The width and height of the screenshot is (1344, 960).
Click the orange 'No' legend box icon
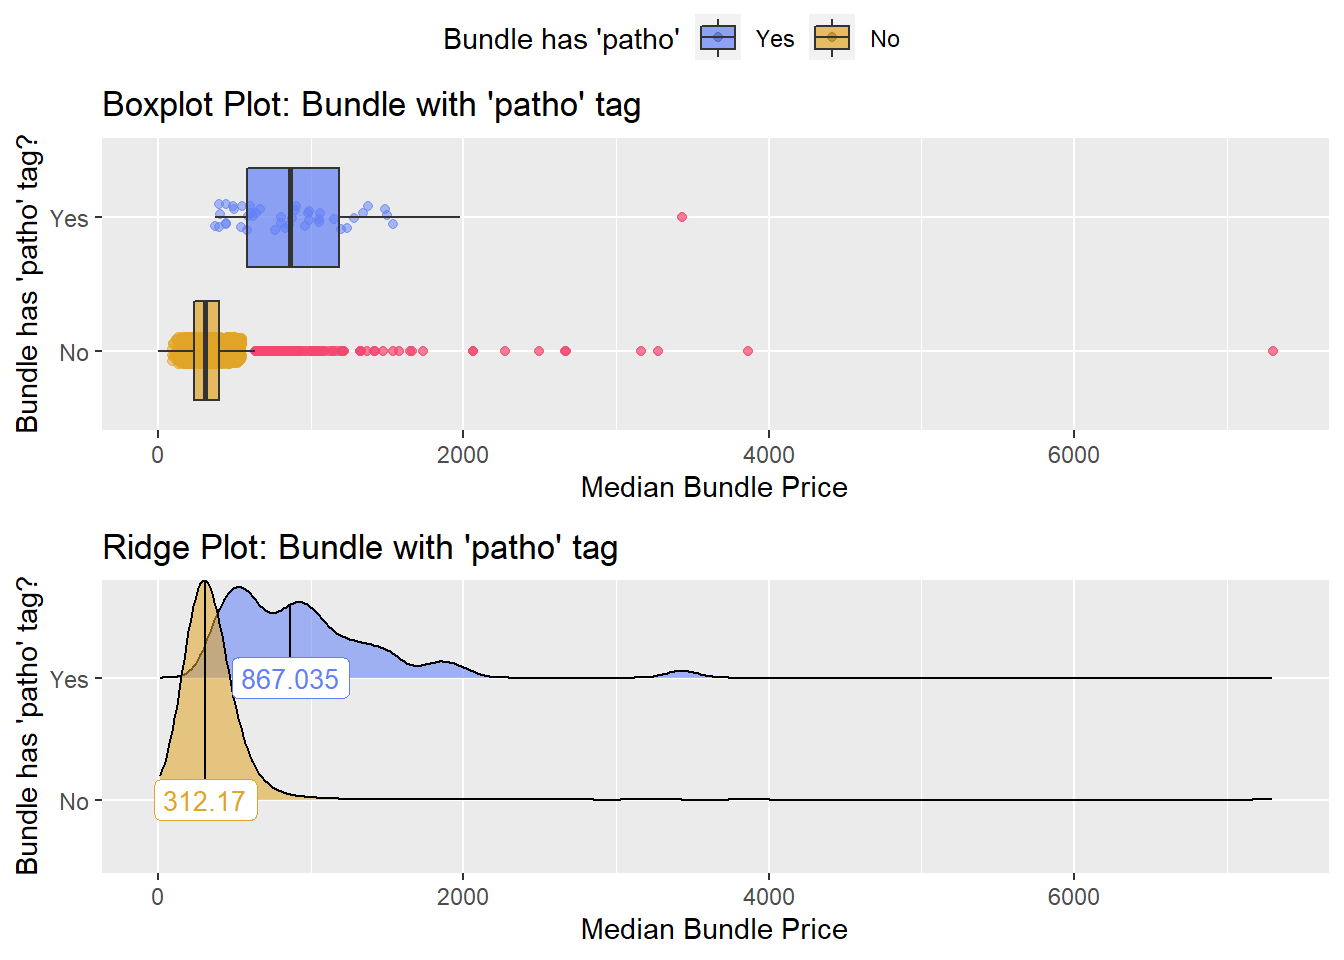point(832,38)
